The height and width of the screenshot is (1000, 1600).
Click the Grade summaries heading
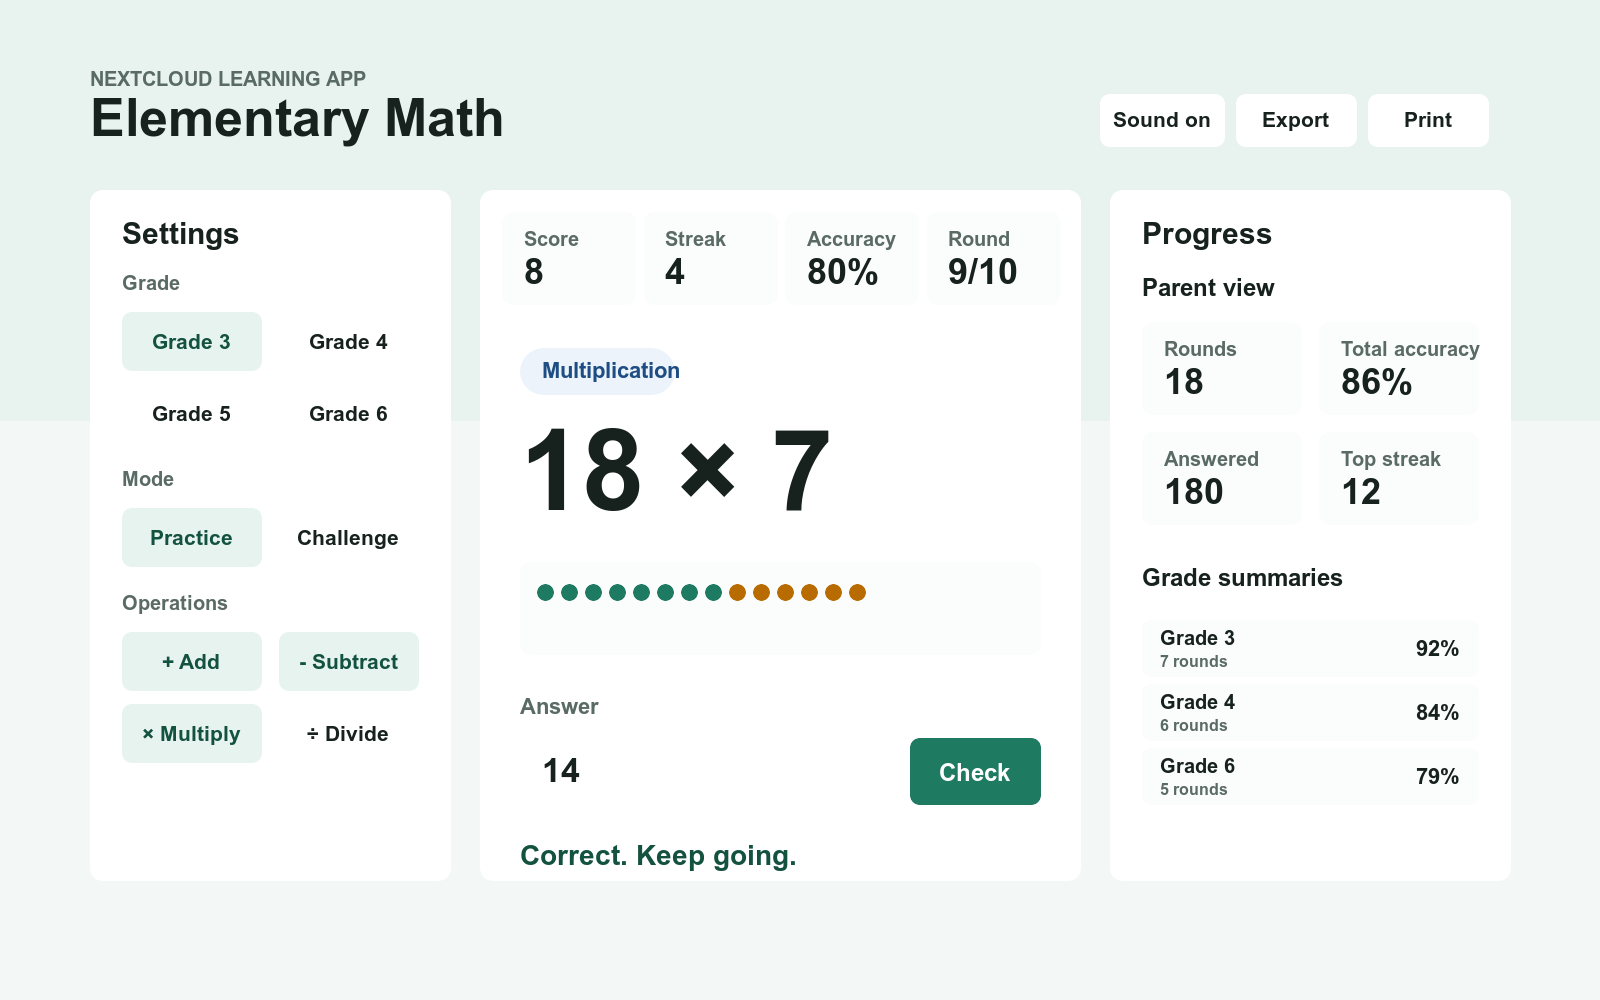[1242, 578]
